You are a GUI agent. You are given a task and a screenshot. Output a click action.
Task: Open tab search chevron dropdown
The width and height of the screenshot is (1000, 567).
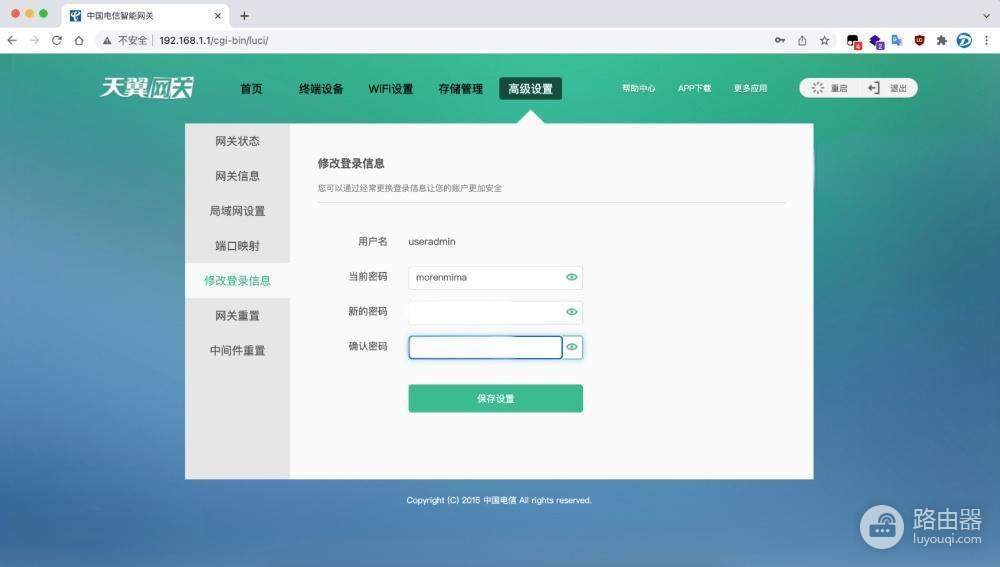pos(987,15)
